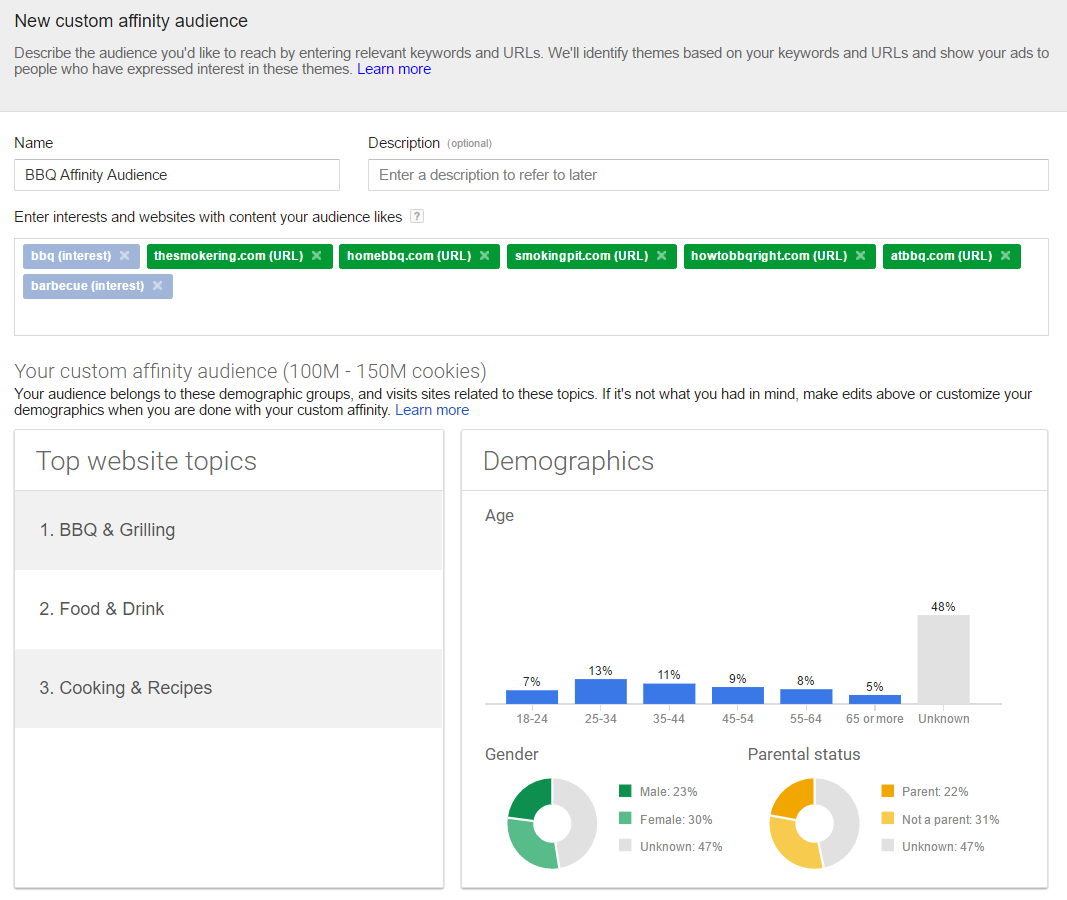1067x900 pixels.
Task: Click the Female: 30% legend label
Action: [676, 820]
